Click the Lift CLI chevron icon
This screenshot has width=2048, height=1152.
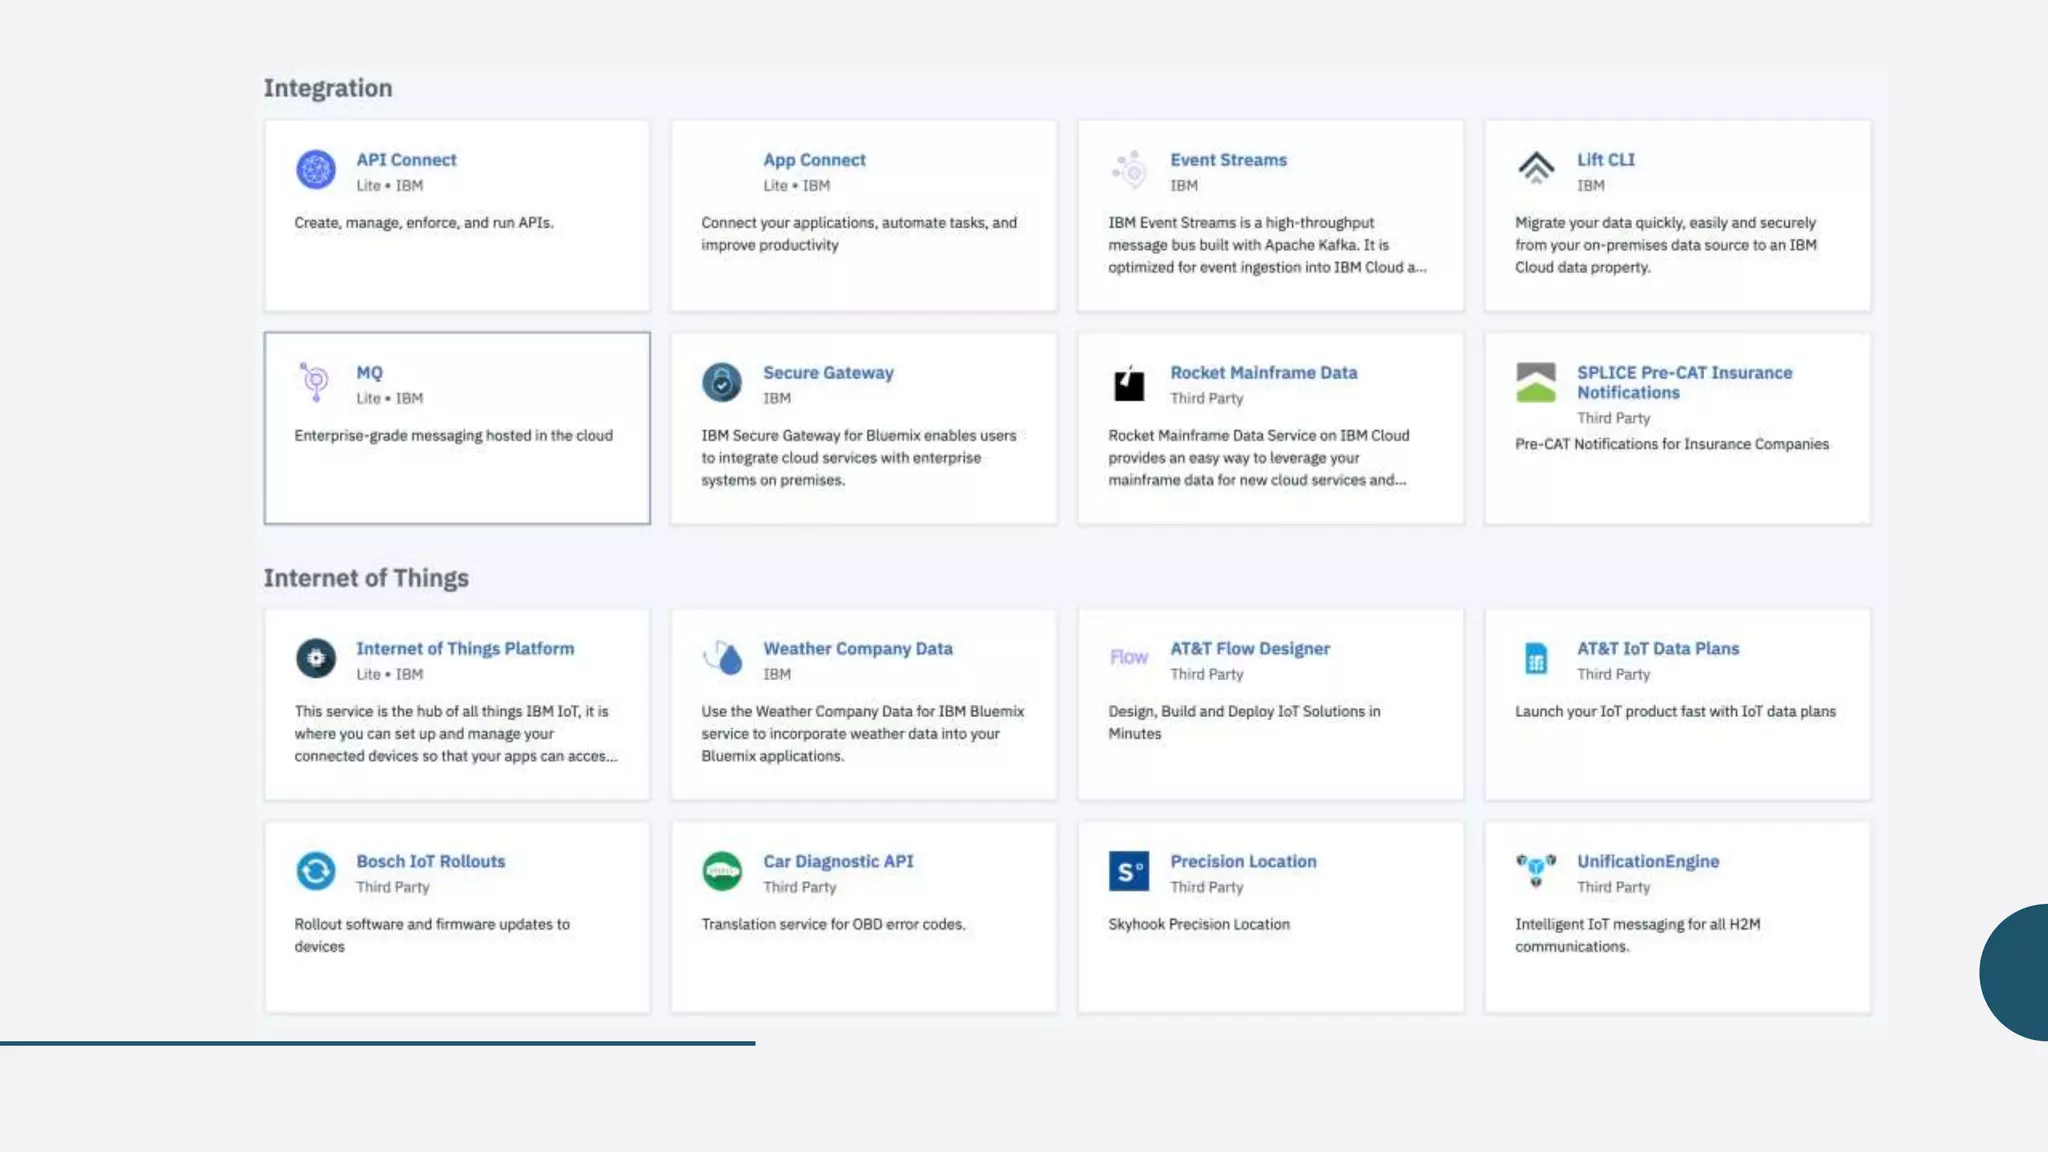coord(1536,168)
